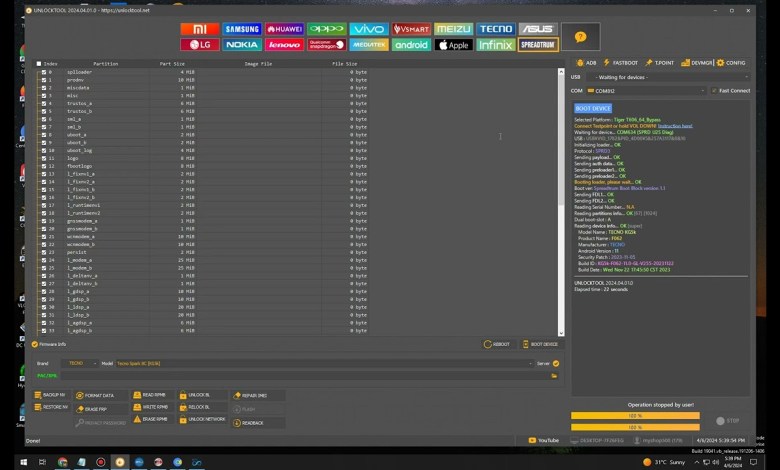Select the Samsung brand logo
The width and height of the screenshot is (780, 470).
(242, 30)
